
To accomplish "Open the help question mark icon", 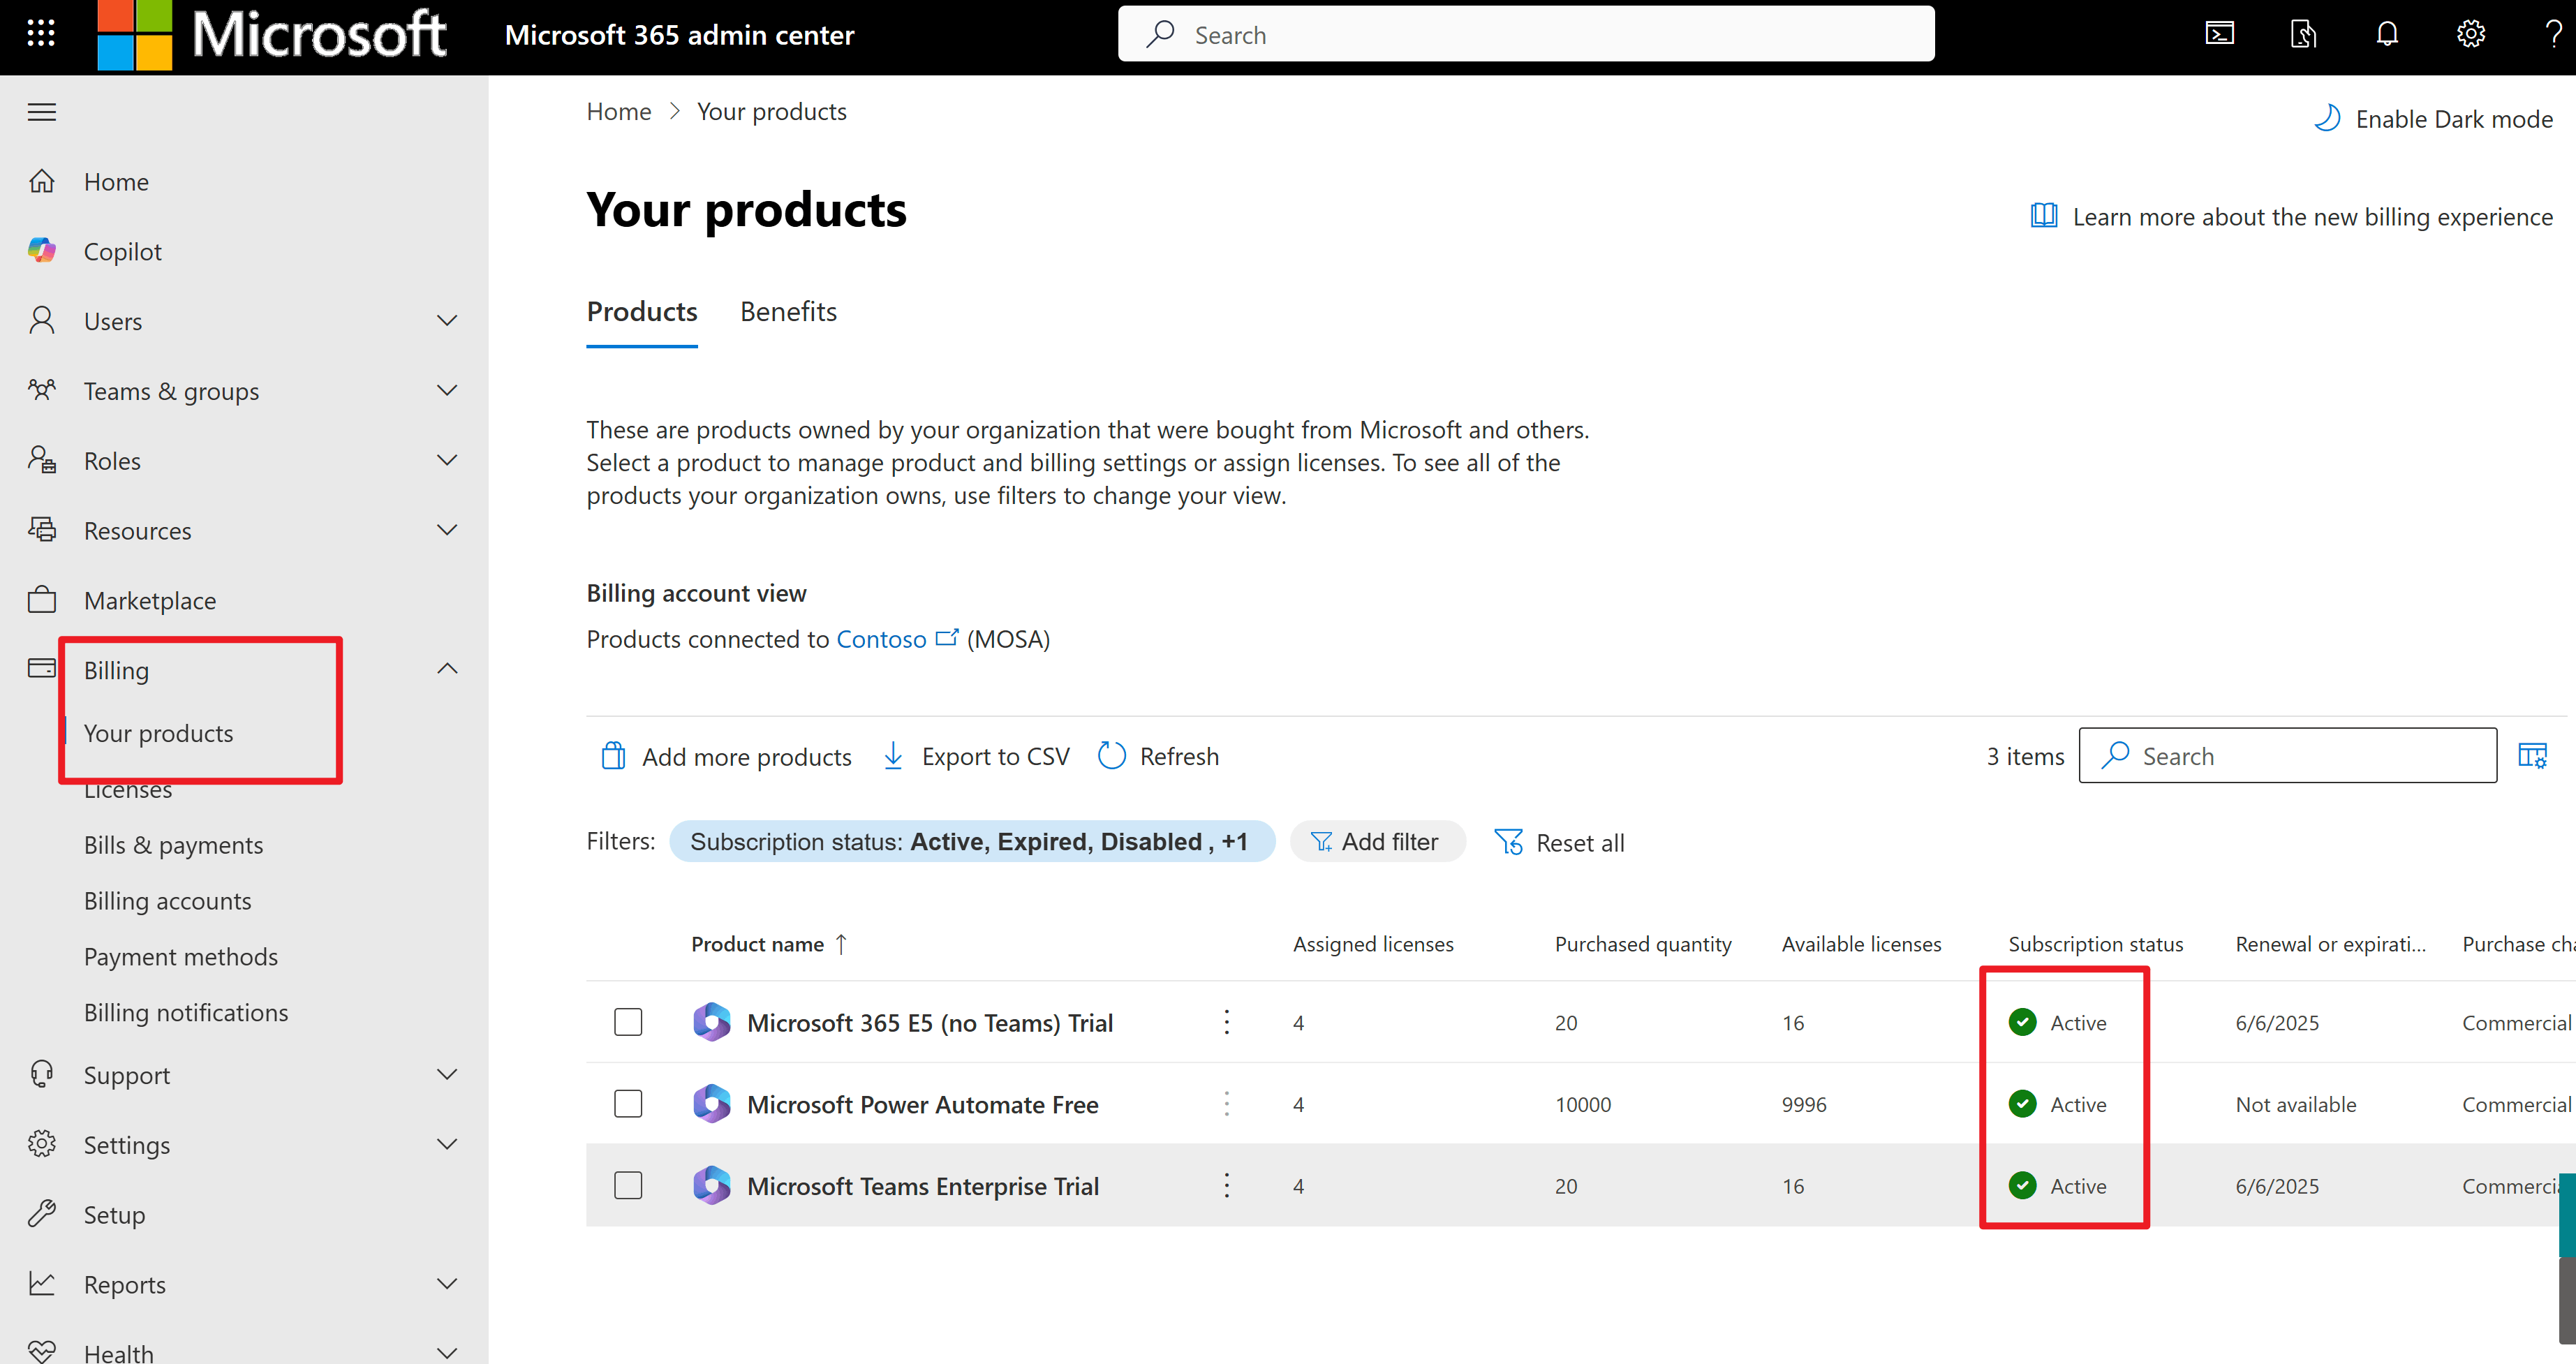I will [x=2552, y=34].
